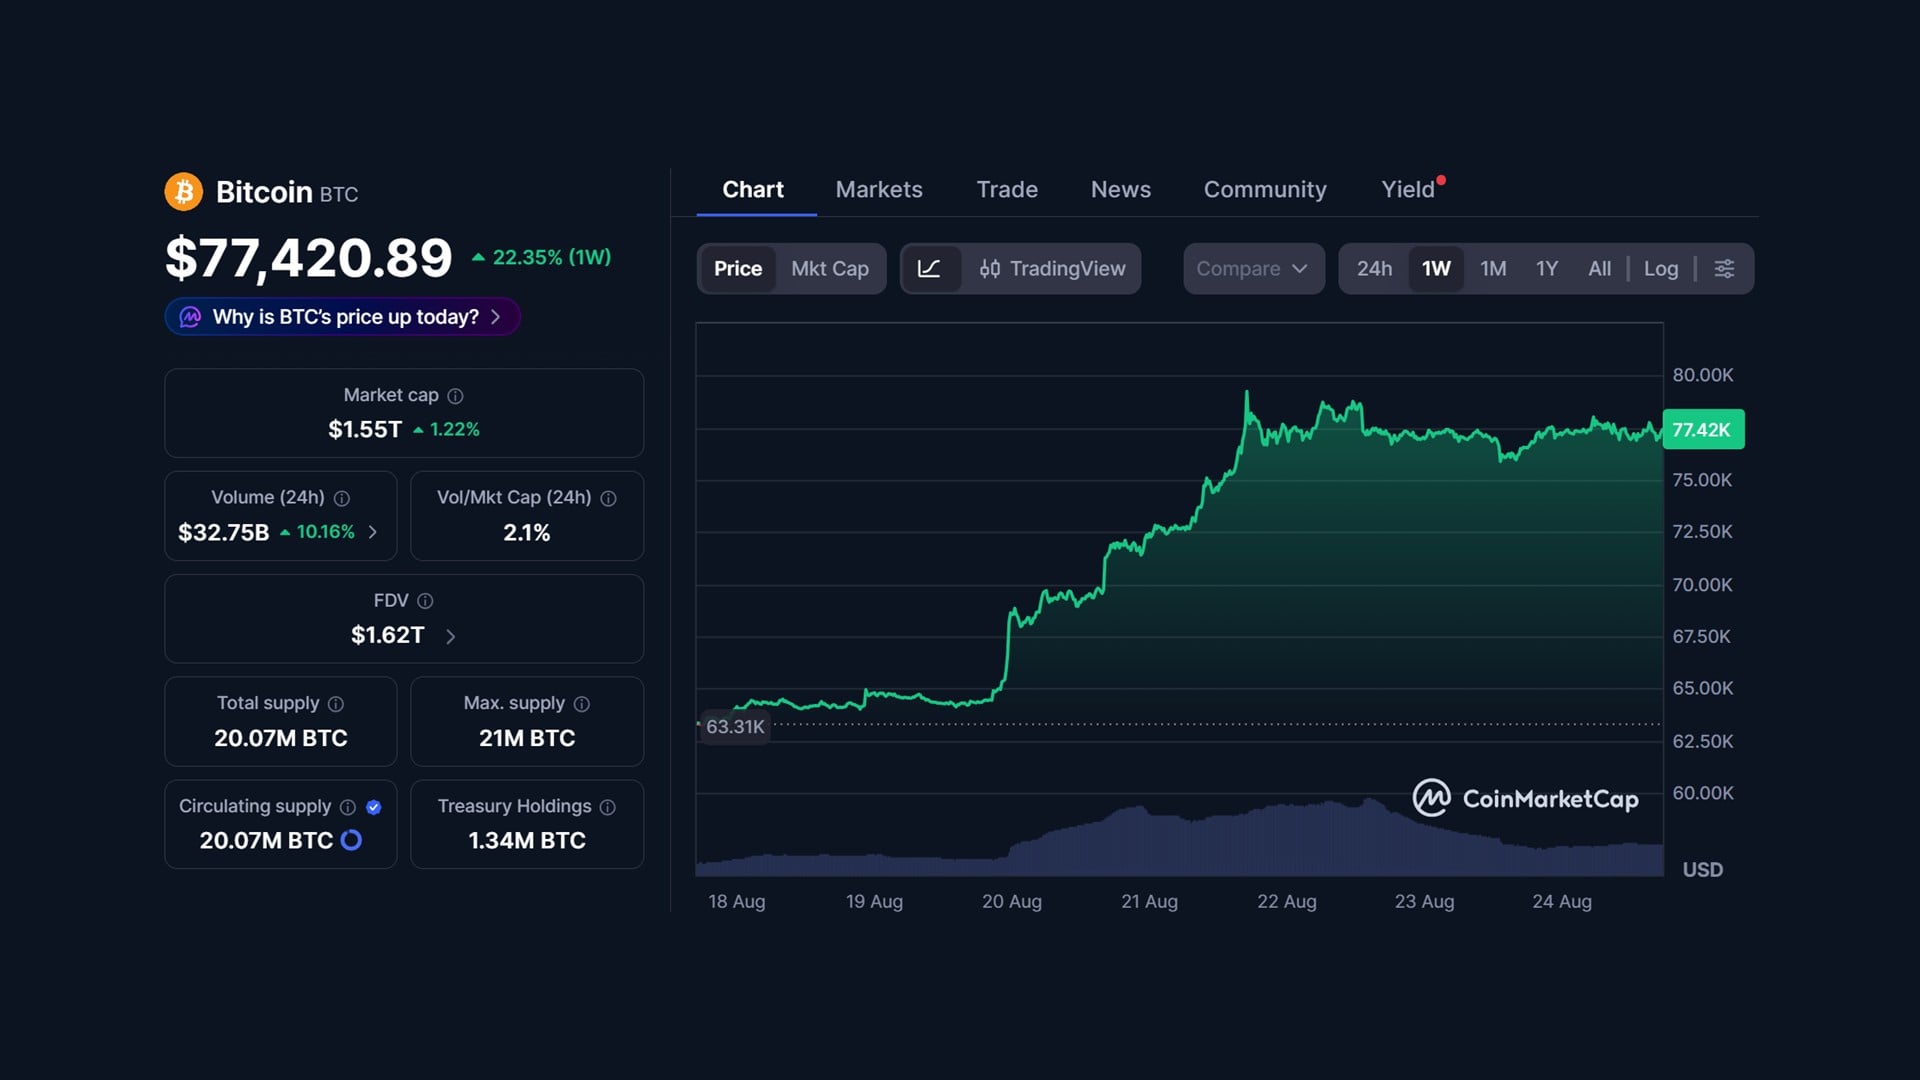Click the 80.00K price axis label
The image size is (1920, 1080).
tap(1702, 375)
